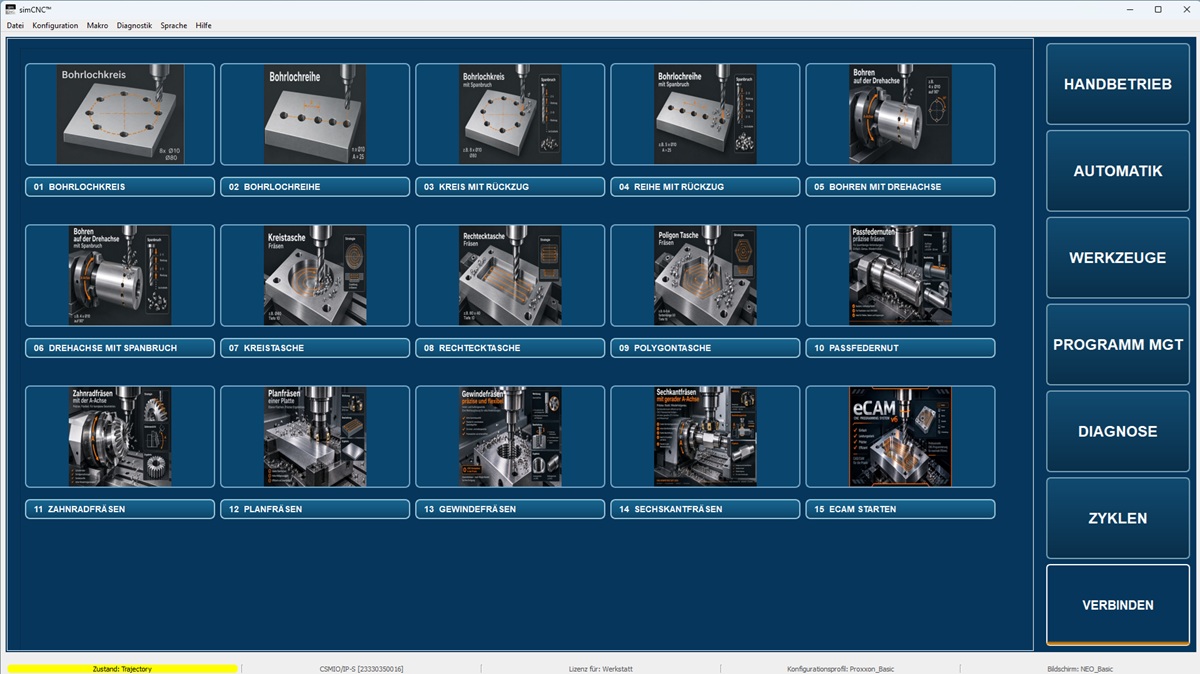Open the WERKZEUGE screen
The height and width of the screenshot is (674, 1200).
tap(1118, 258)
